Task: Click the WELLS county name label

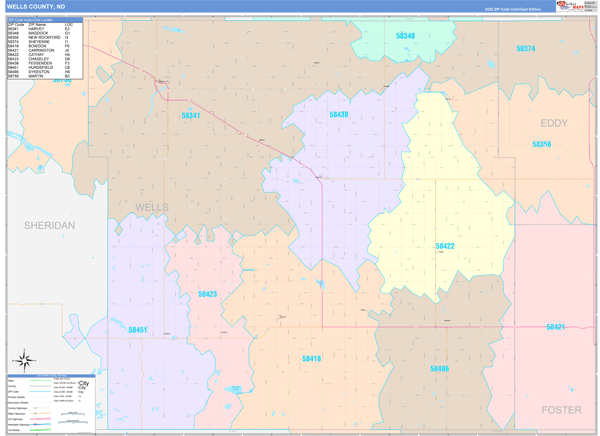Action: click(151, 207)
